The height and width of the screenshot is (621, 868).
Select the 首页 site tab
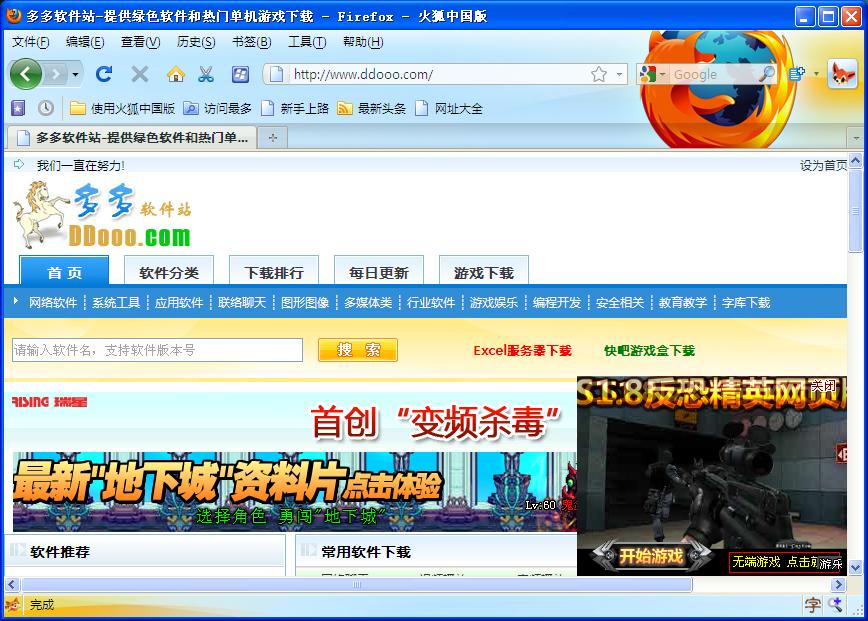tap(64, 271)
